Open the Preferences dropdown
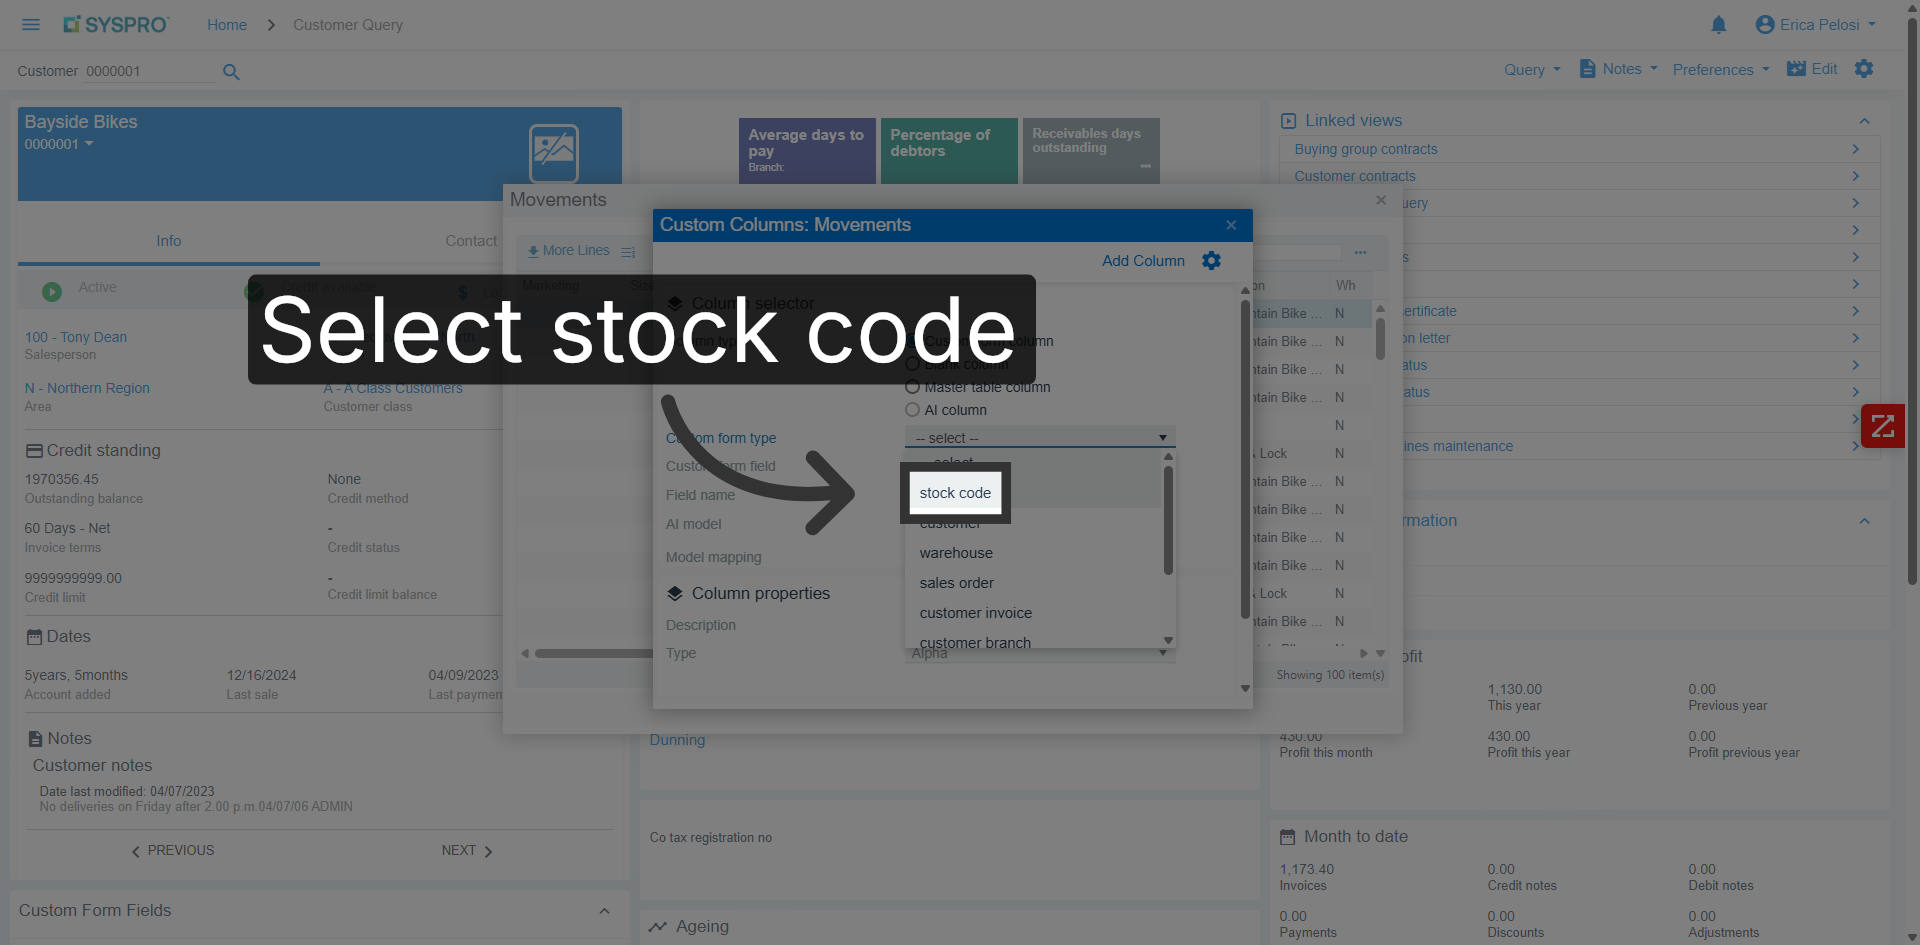This screenshot has height=945, width=1920. click(1721, 69)
